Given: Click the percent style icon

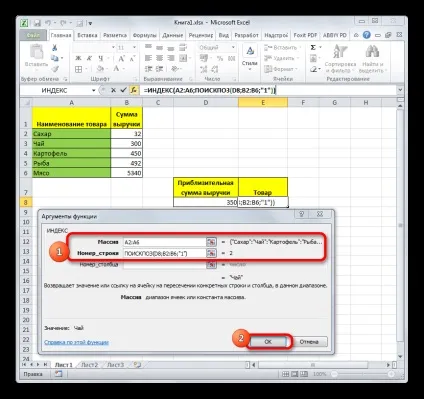Looking at the screenshot, I should click(x=220, y=58).
